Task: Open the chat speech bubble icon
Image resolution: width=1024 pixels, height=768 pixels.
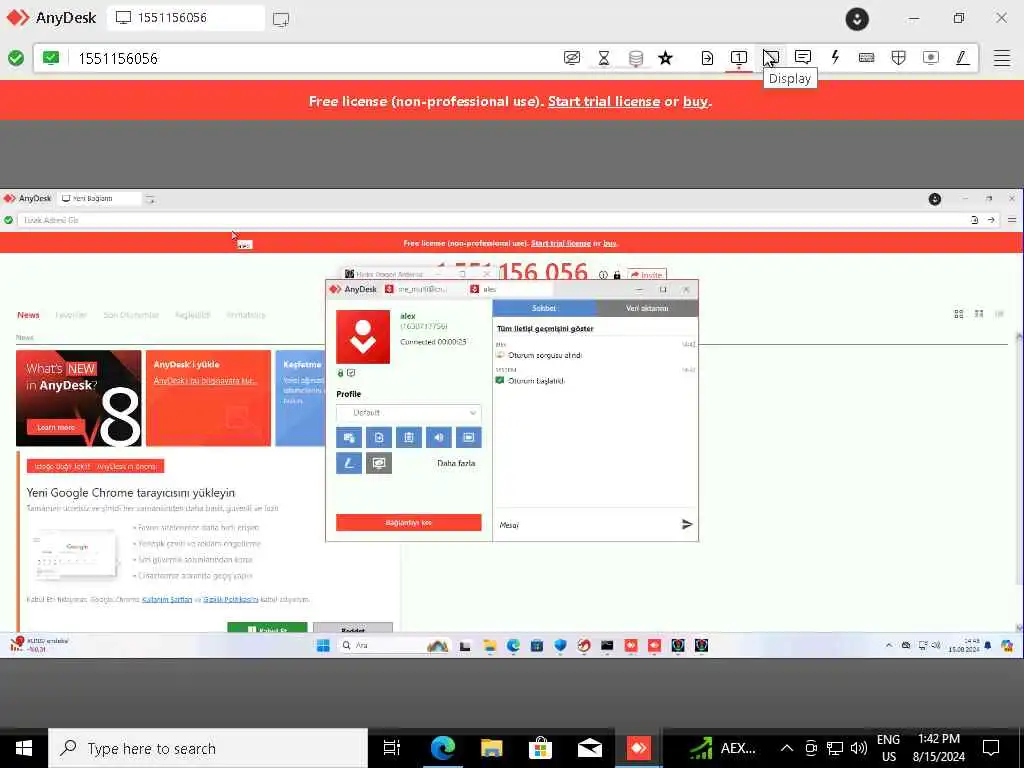Action: (803, 57)
